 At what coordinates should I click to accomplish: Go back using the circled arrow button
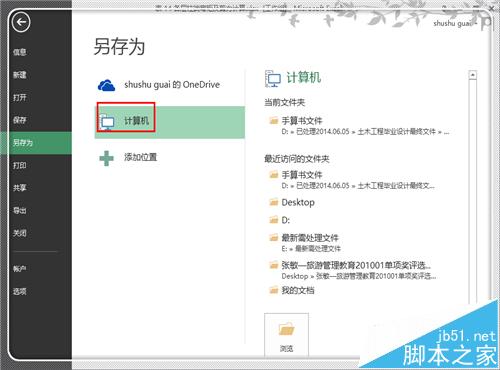(21, 22)
